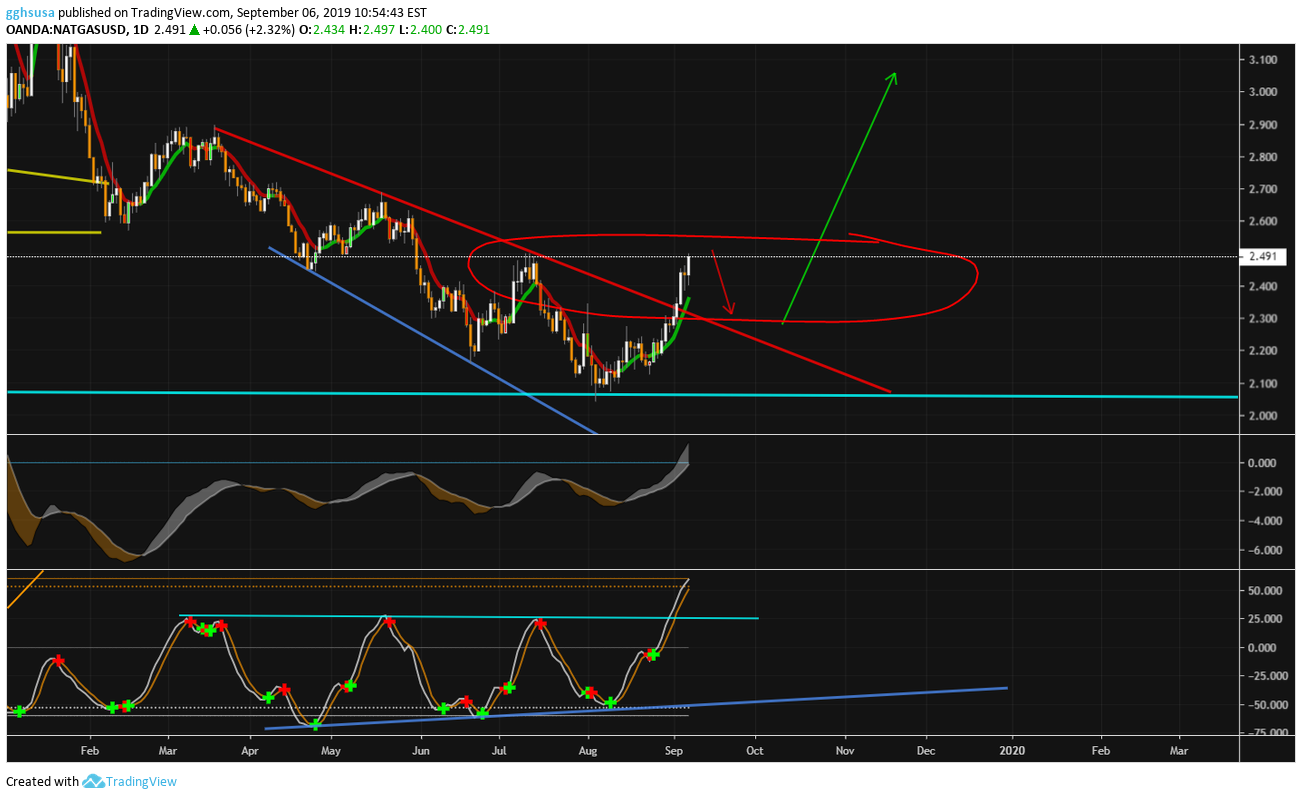
Task: Click the 2.000 price axis label
Action: [1263, 416]
